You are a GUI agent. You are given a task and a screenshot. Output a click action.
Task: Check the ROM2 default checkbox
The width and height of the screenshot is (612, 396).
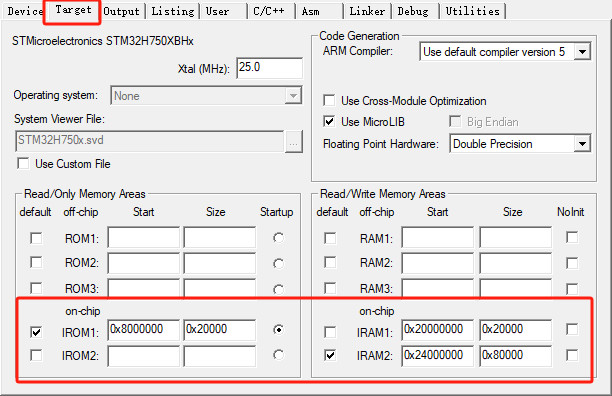(x=36, y=262)
